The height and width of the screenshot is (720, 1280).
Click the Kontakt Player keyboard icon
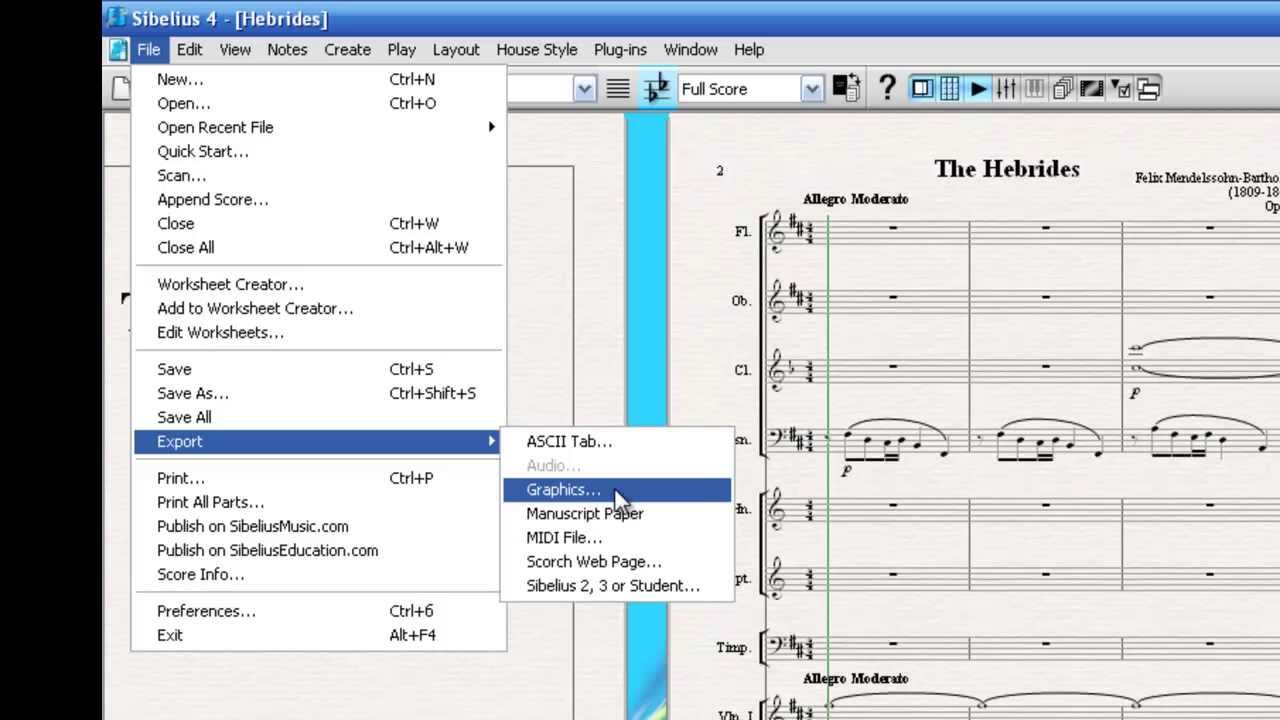tap(1034, 89)
